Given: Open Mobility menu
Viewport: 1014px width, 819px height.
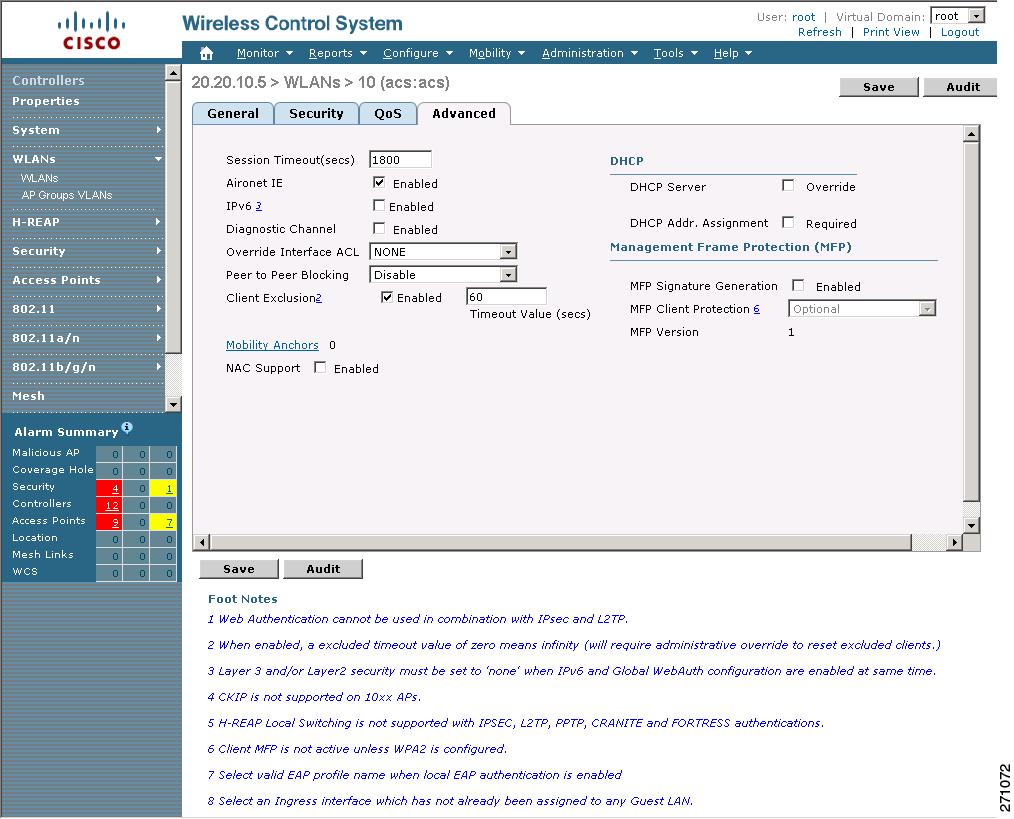Looking at the screenshot, I should (x=497, y=53).
